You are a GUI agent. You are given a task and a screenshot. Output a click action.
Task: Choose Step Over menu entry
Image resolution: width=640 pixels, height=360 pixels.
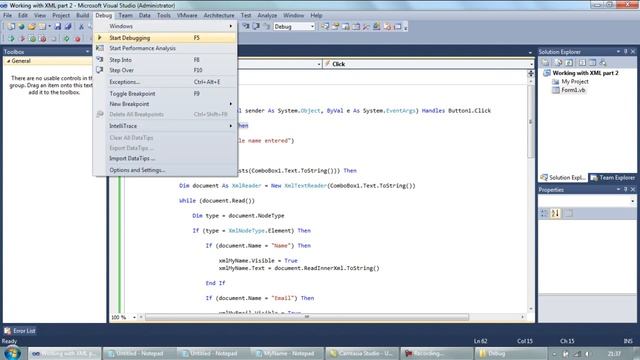tap(165, 70)
